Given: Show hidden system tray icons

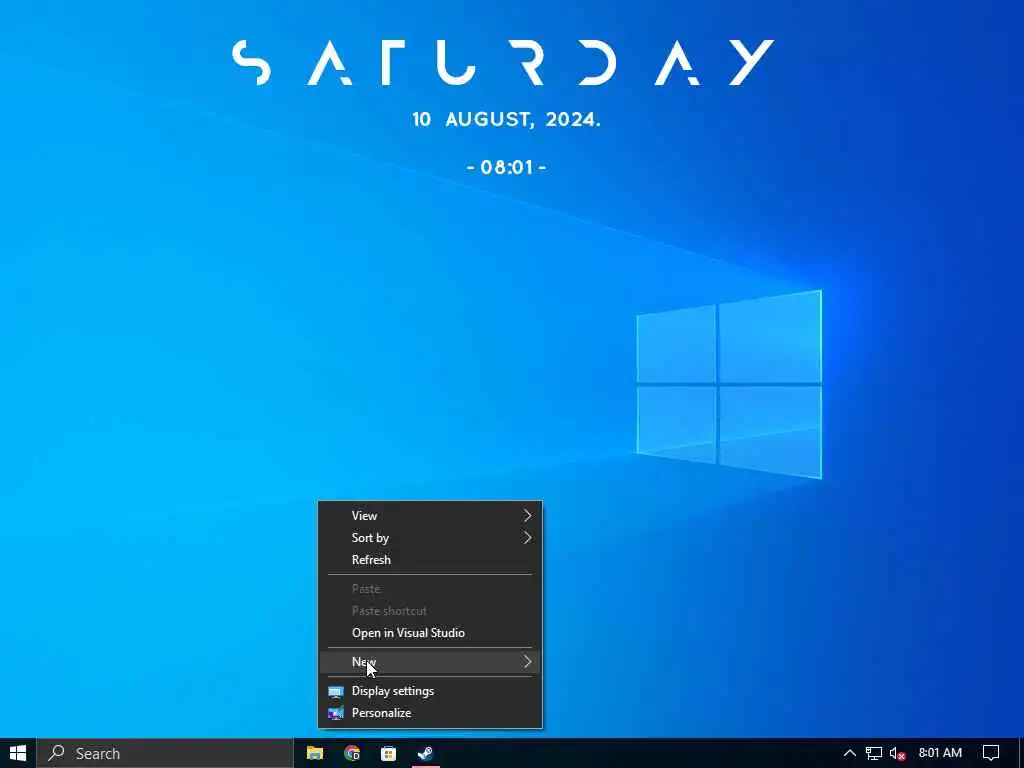Looking at the screenshot, I should click(x=850, y=753).
